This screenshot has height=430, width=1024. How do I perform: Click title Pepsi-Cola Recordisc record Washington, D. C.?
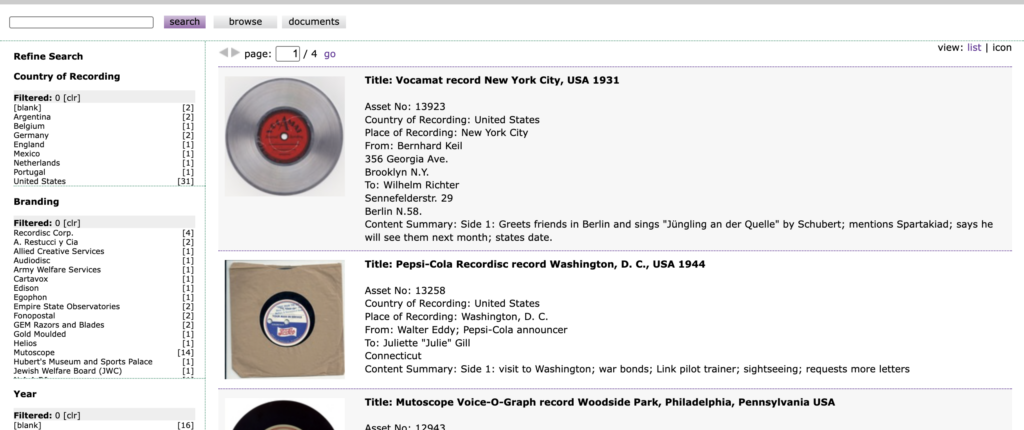[x=535, y=264]
